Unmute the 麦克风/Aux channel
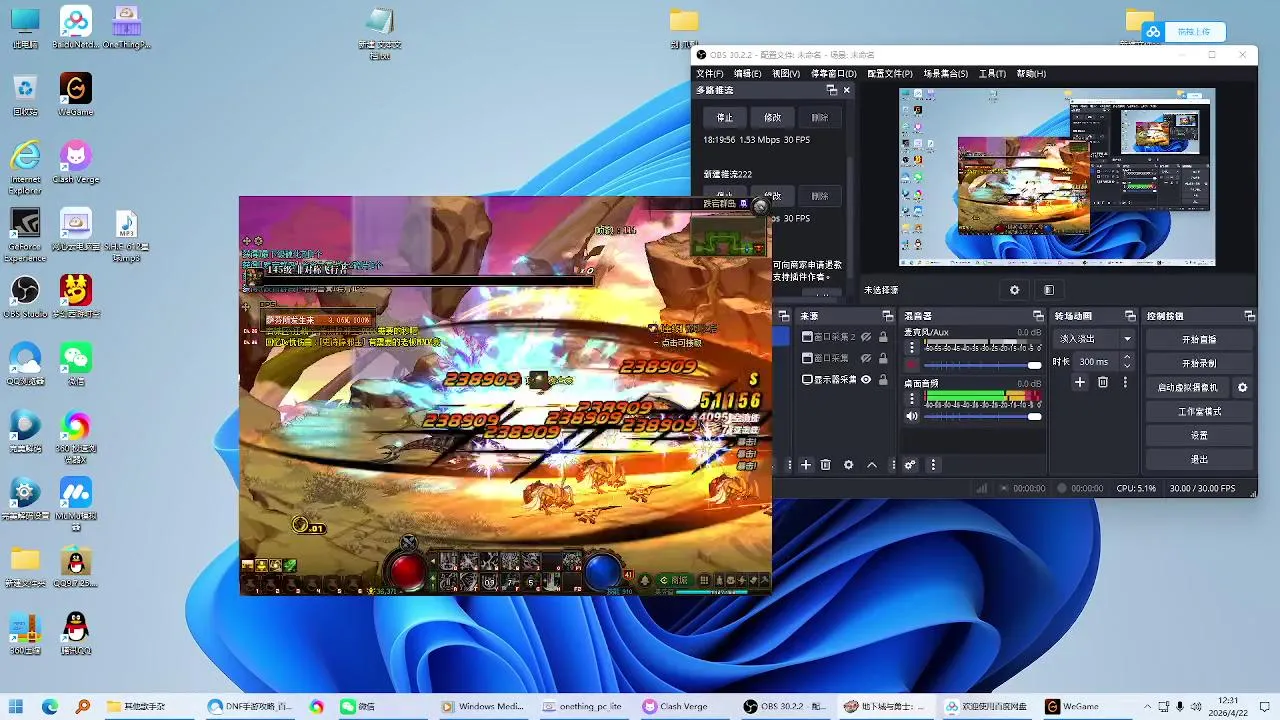The width and height of the screenshot is (1280, 720). tap(912, 365)
